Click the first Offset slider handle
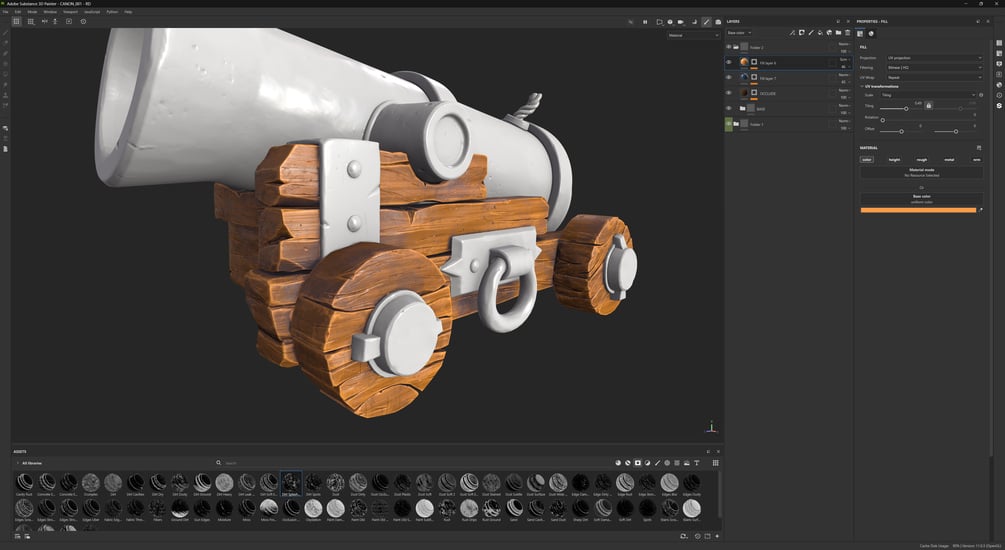The width and height of the screenshot is (1005, 550). [901, 131]
